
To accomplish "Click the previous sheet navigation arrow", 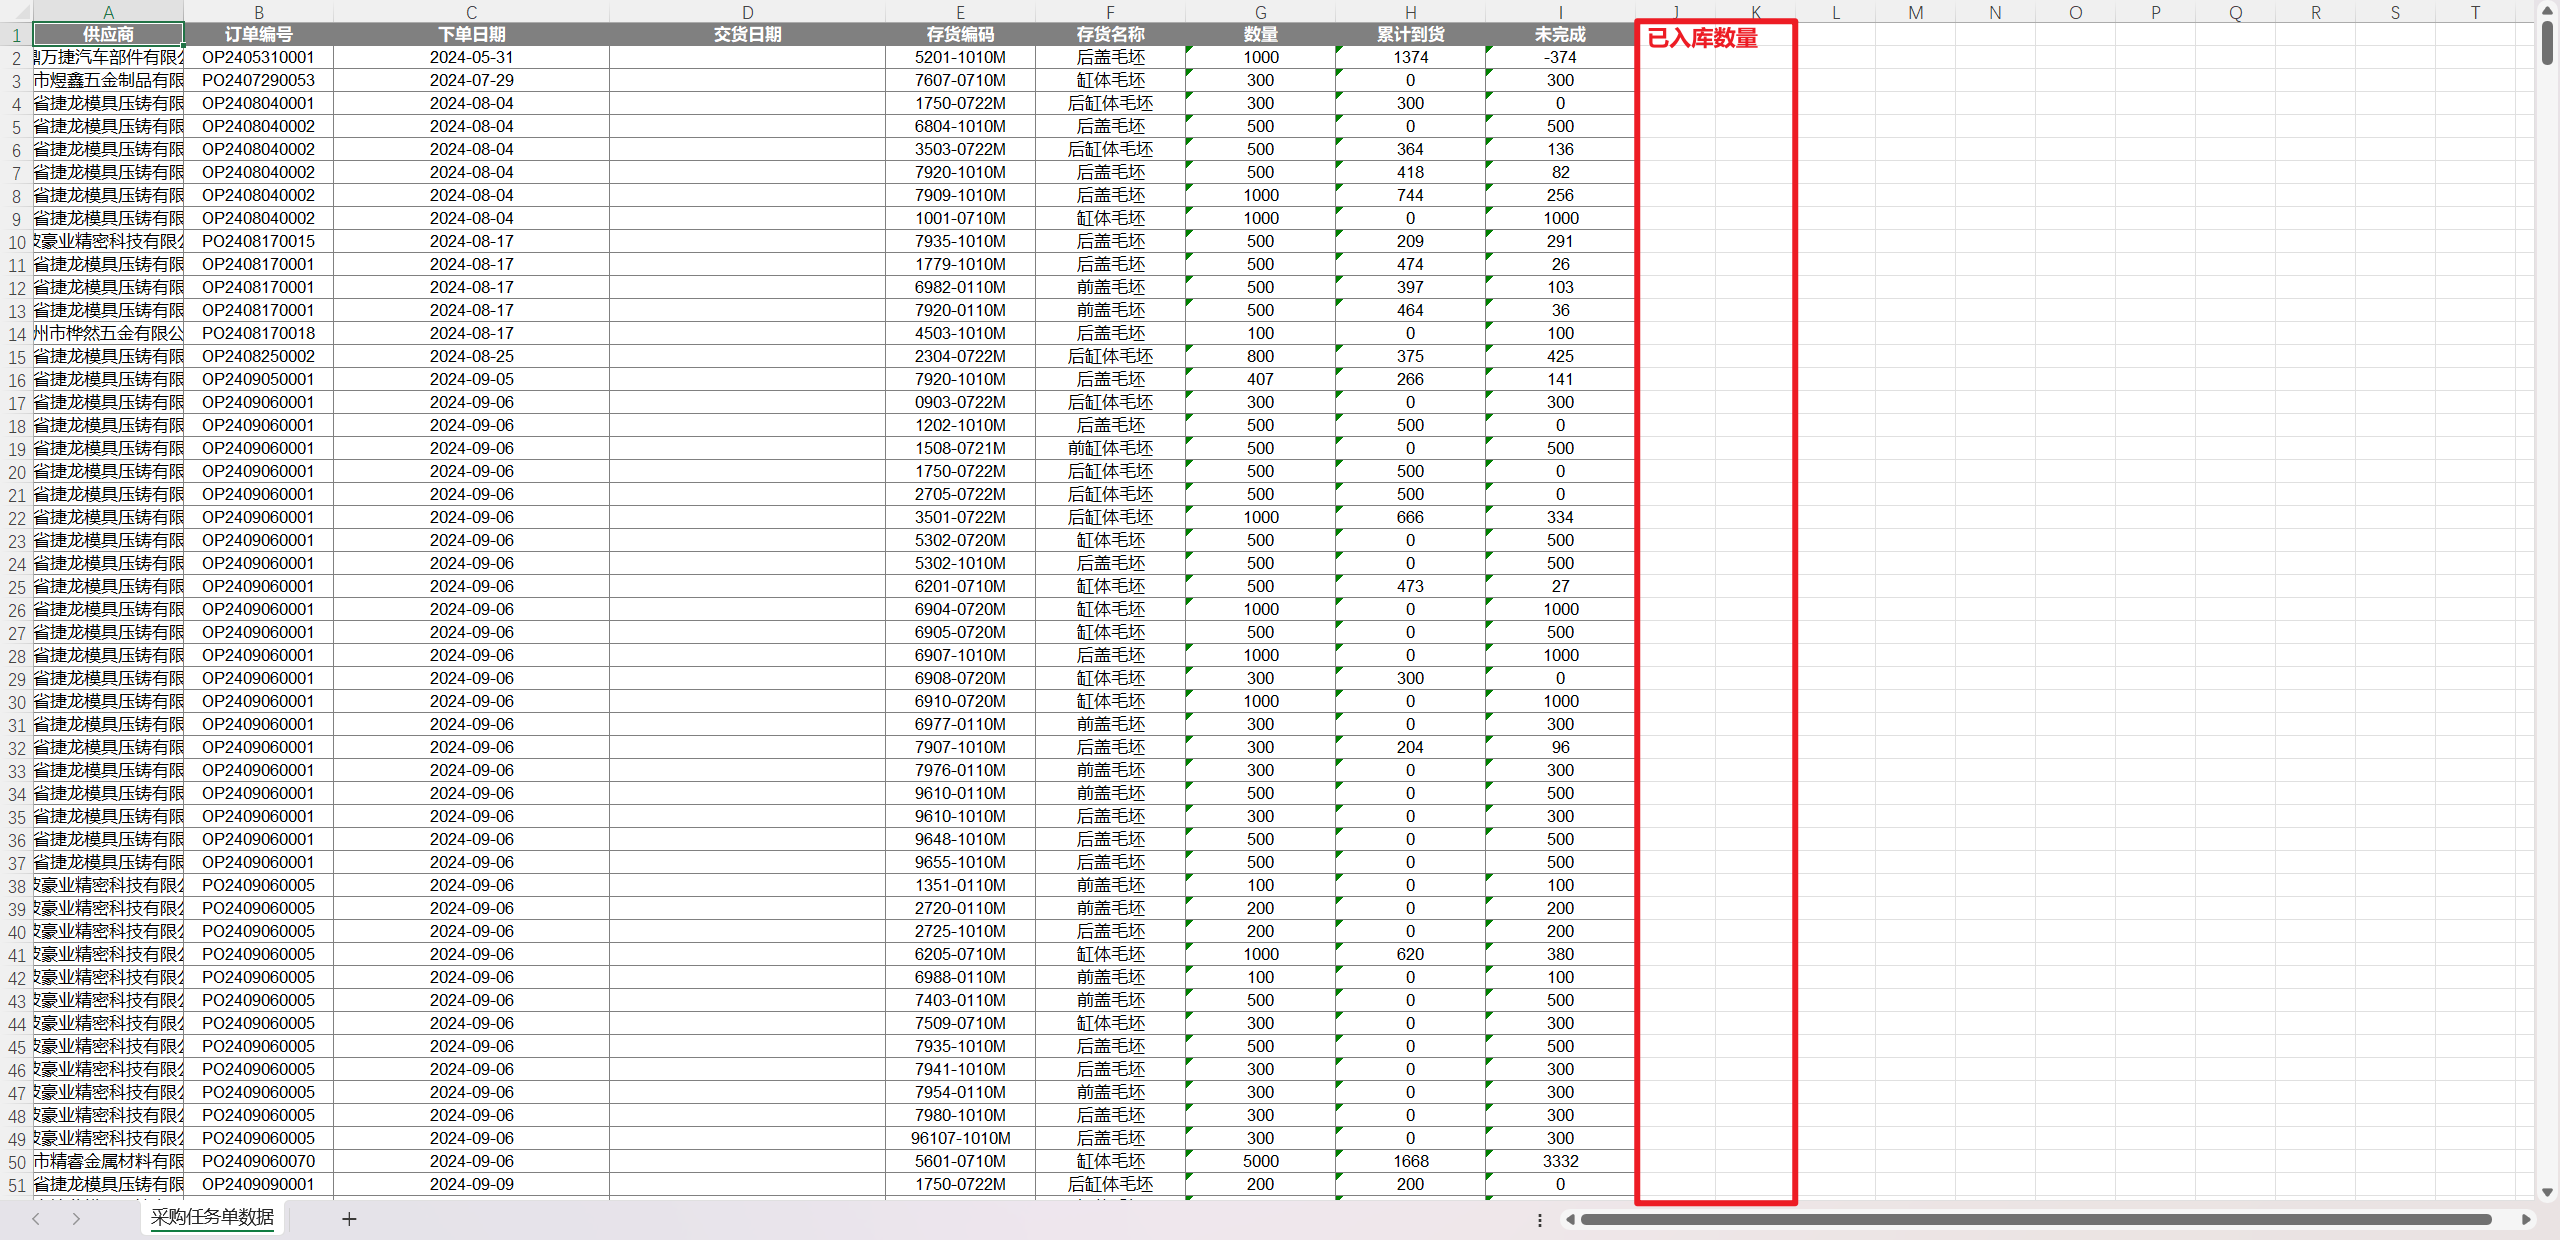I will pos(36,1218).
